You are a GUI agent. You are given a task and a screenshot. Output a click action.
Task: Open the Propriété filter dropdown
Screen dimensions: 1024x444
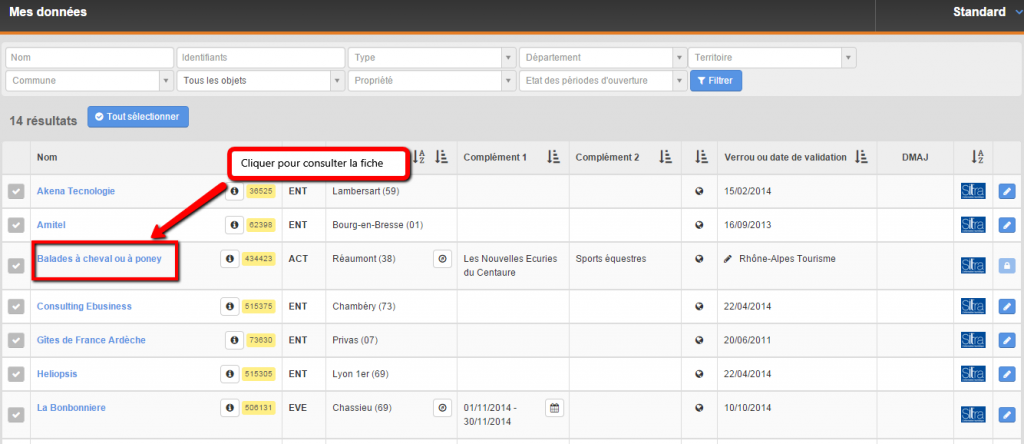432,81
